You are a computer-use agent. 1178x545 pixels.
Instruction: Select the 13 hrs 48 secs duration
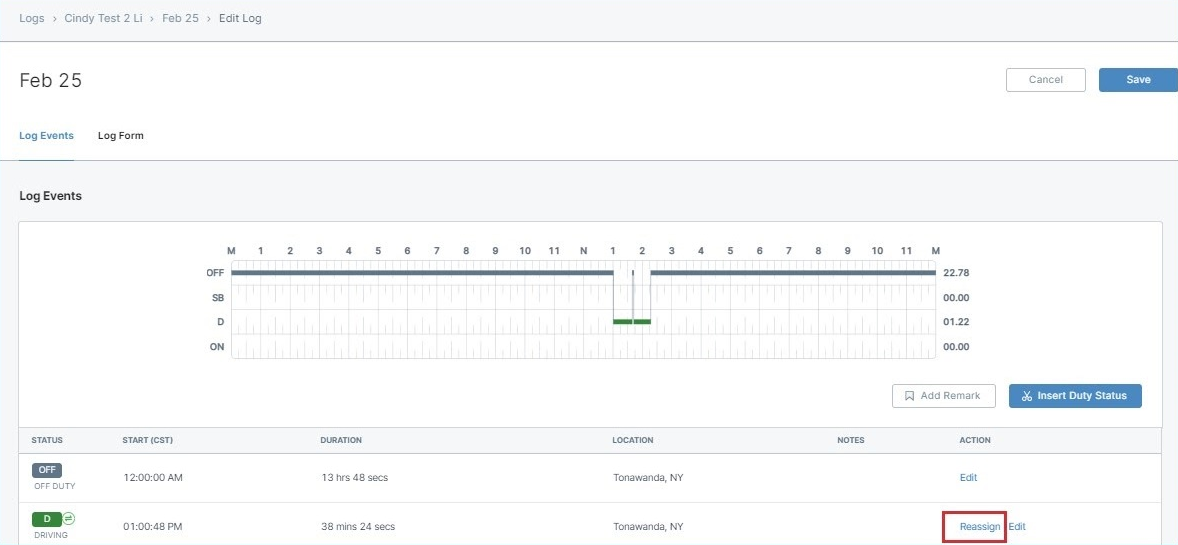355,477
